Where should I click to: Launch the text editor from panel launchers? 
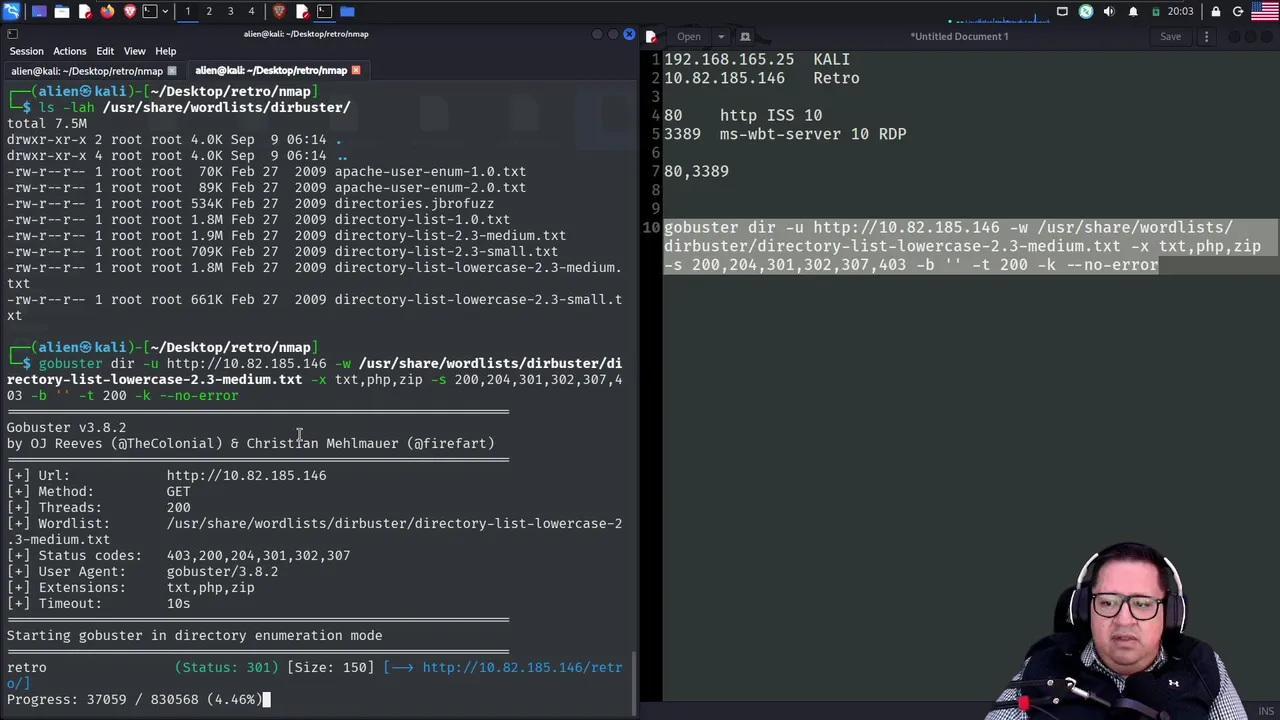click(x=85, y=11)
